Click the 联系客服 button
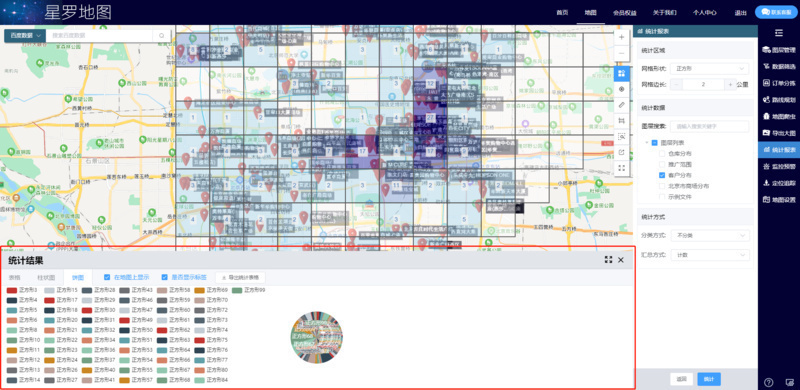The width and height of the screenshot is (800, 390). (776, 12)
